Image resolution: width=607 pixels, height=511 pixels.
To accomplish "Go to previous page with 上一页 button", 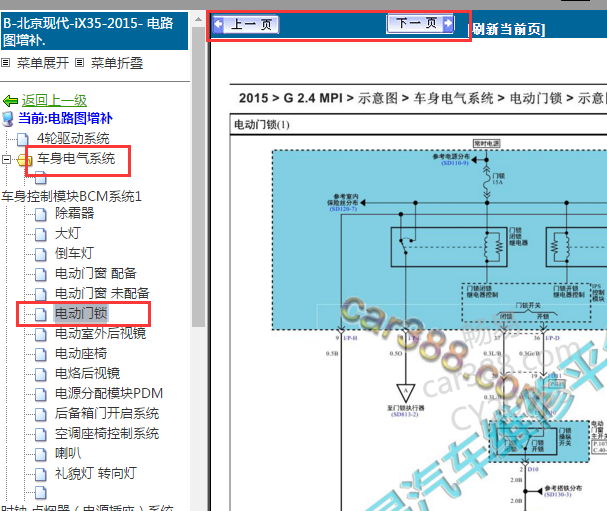I will tap(245, 24).
